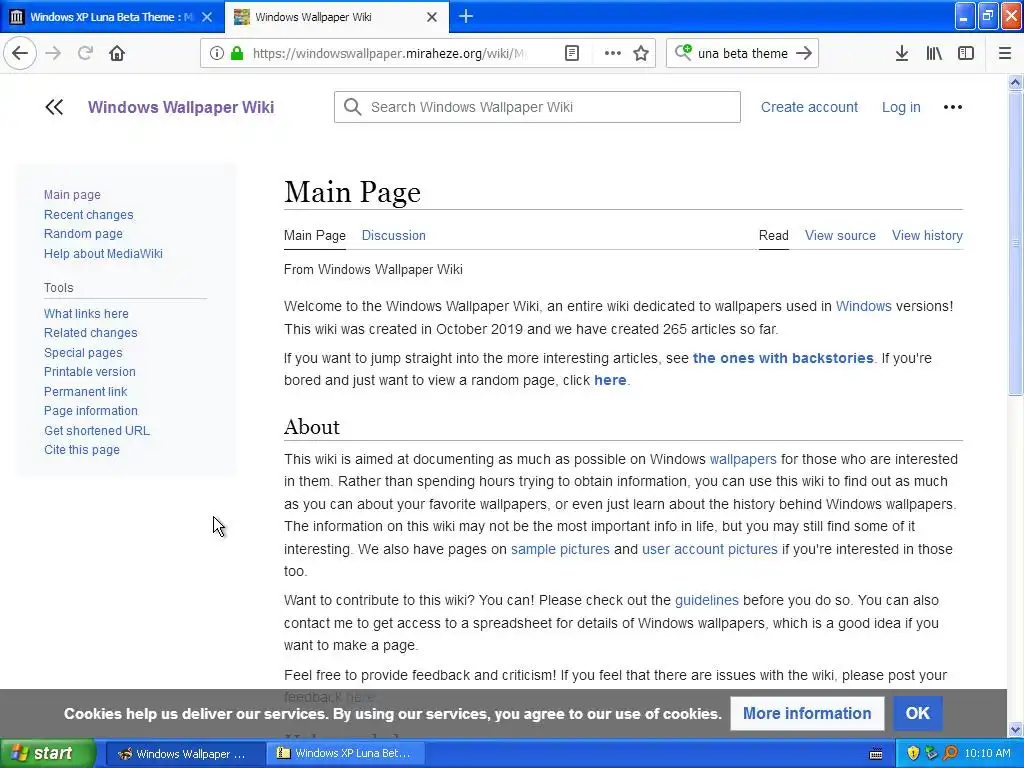This screenshot has height=768, width=1024.
Task: Click Printable version link
Action: point(89,372)
